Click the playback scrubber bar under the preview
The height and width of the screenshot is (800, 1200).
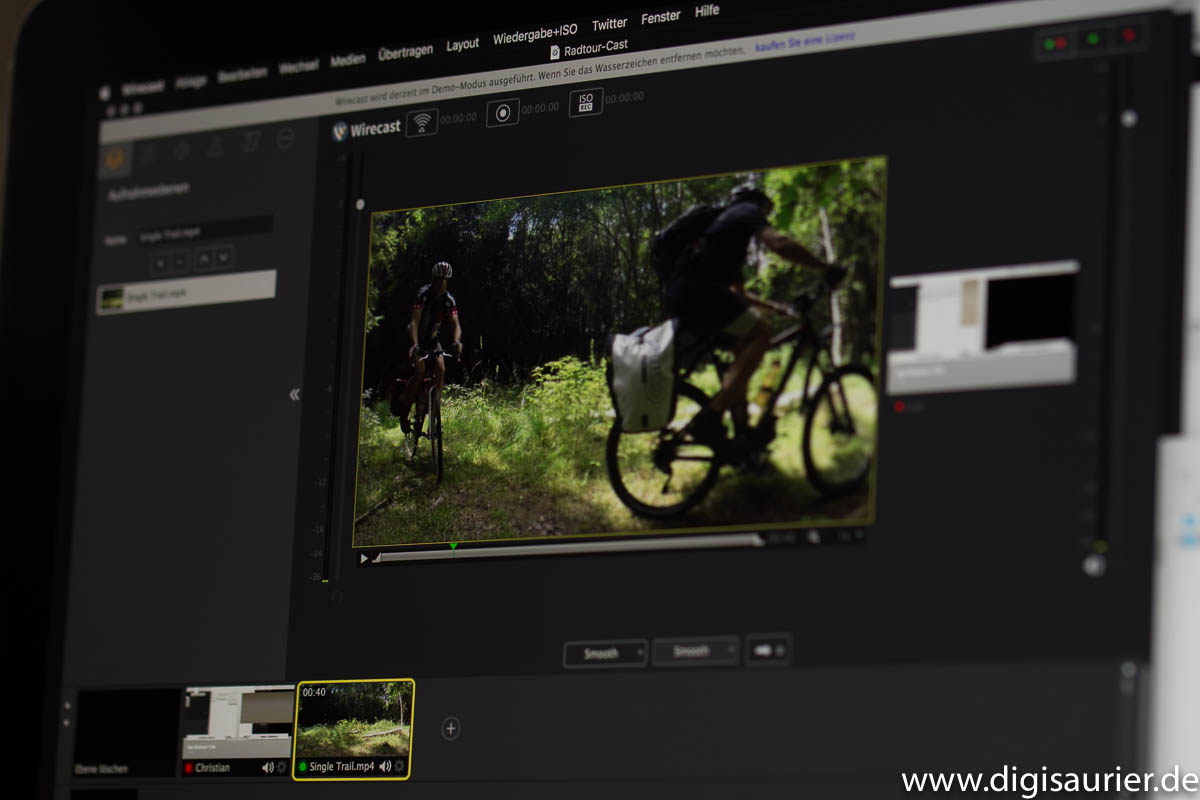coord(568,547)
